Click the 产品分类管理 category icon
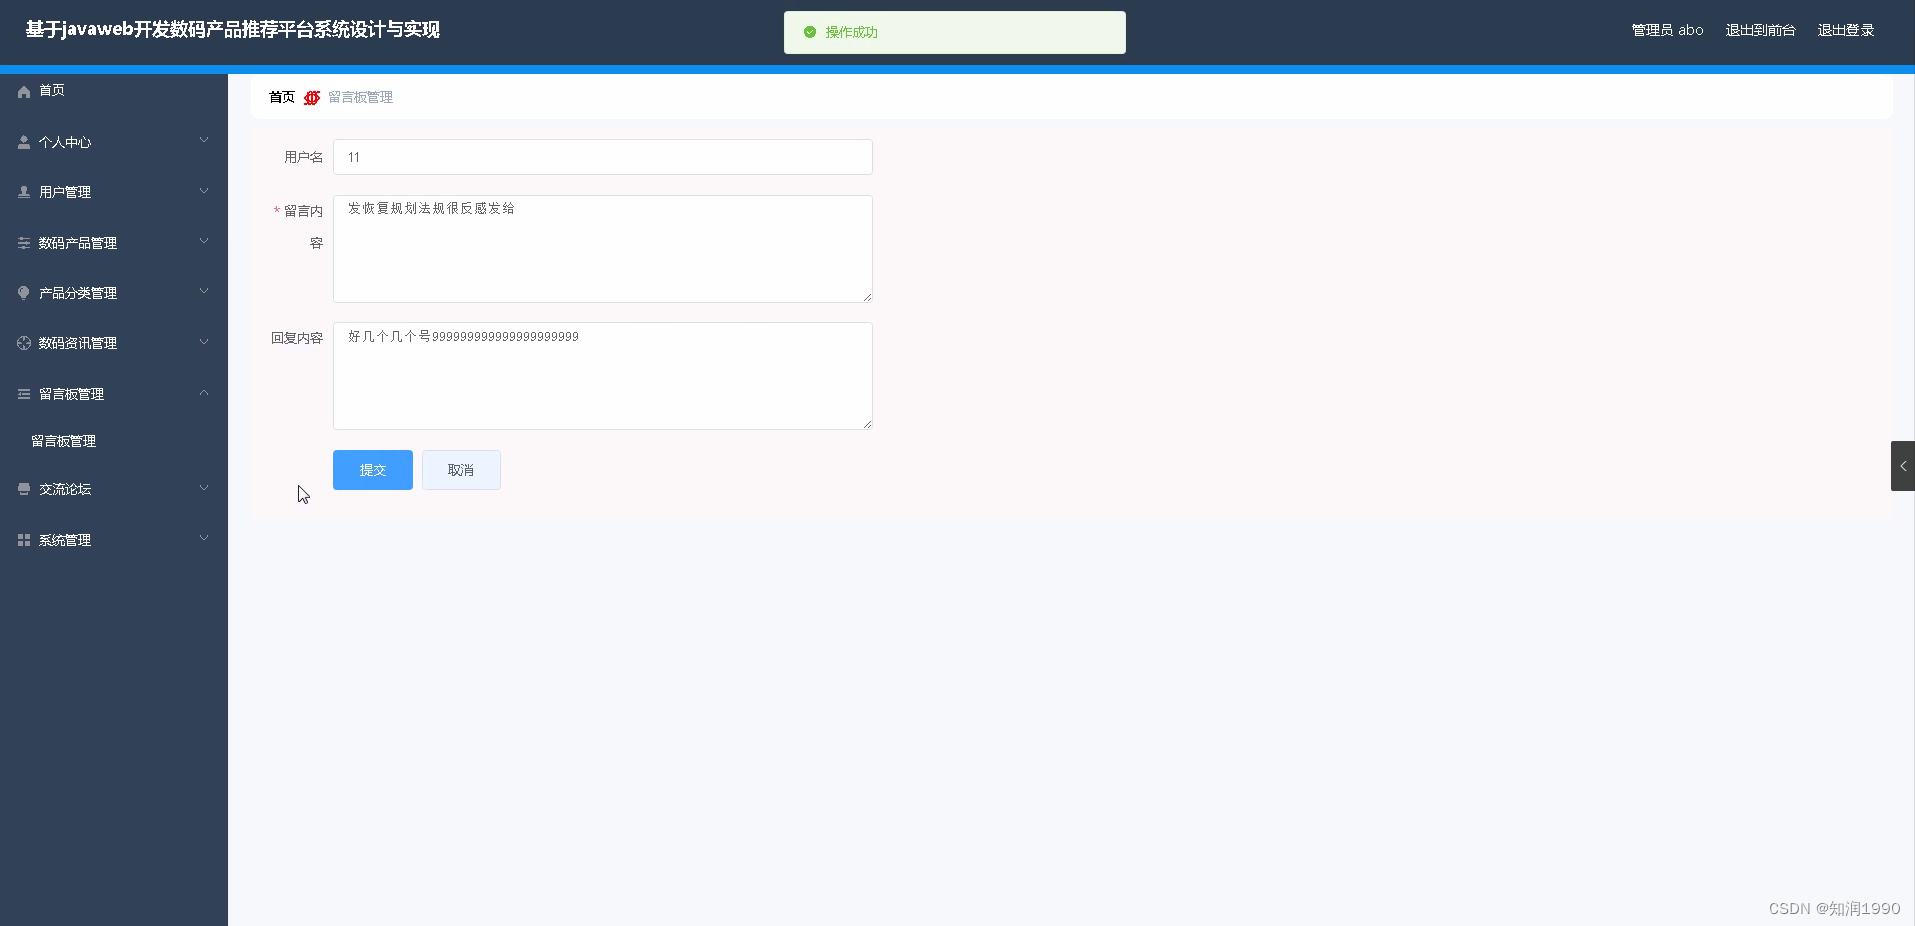The image size is (1915, 926). [x=22, y=292]
